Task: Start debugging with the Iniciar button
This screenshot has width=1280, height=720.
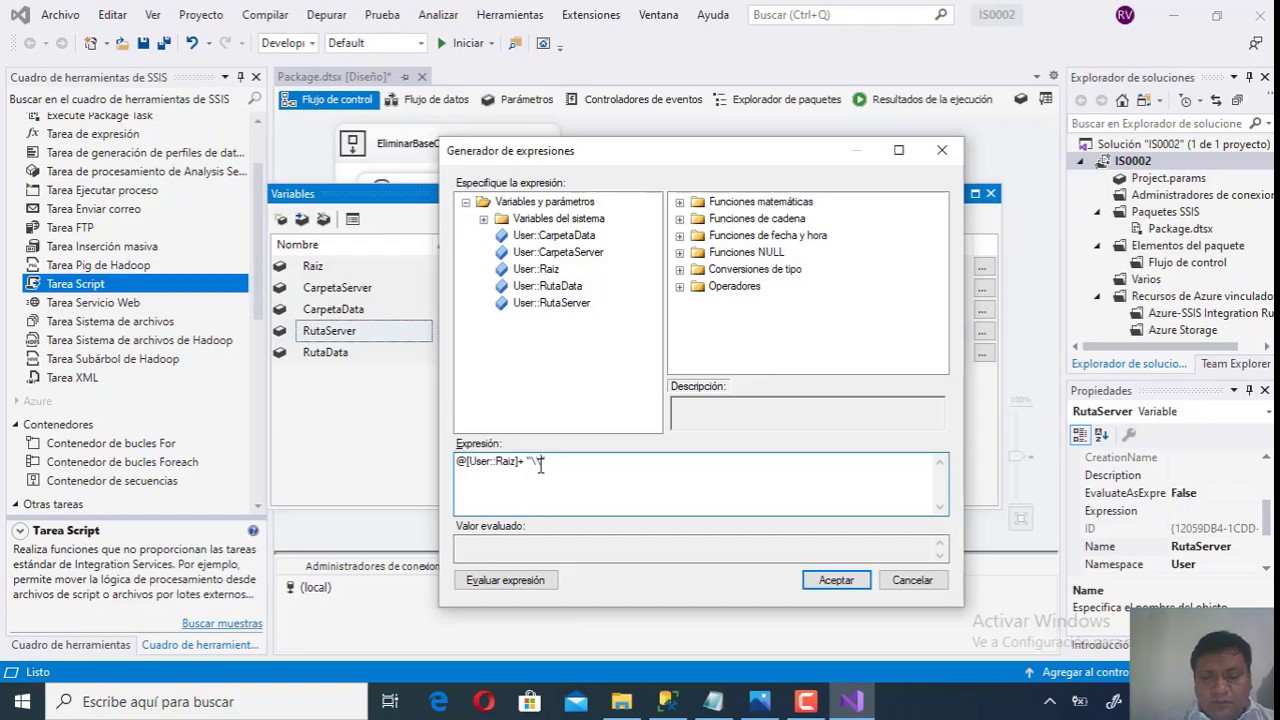Action: [459, 43]
